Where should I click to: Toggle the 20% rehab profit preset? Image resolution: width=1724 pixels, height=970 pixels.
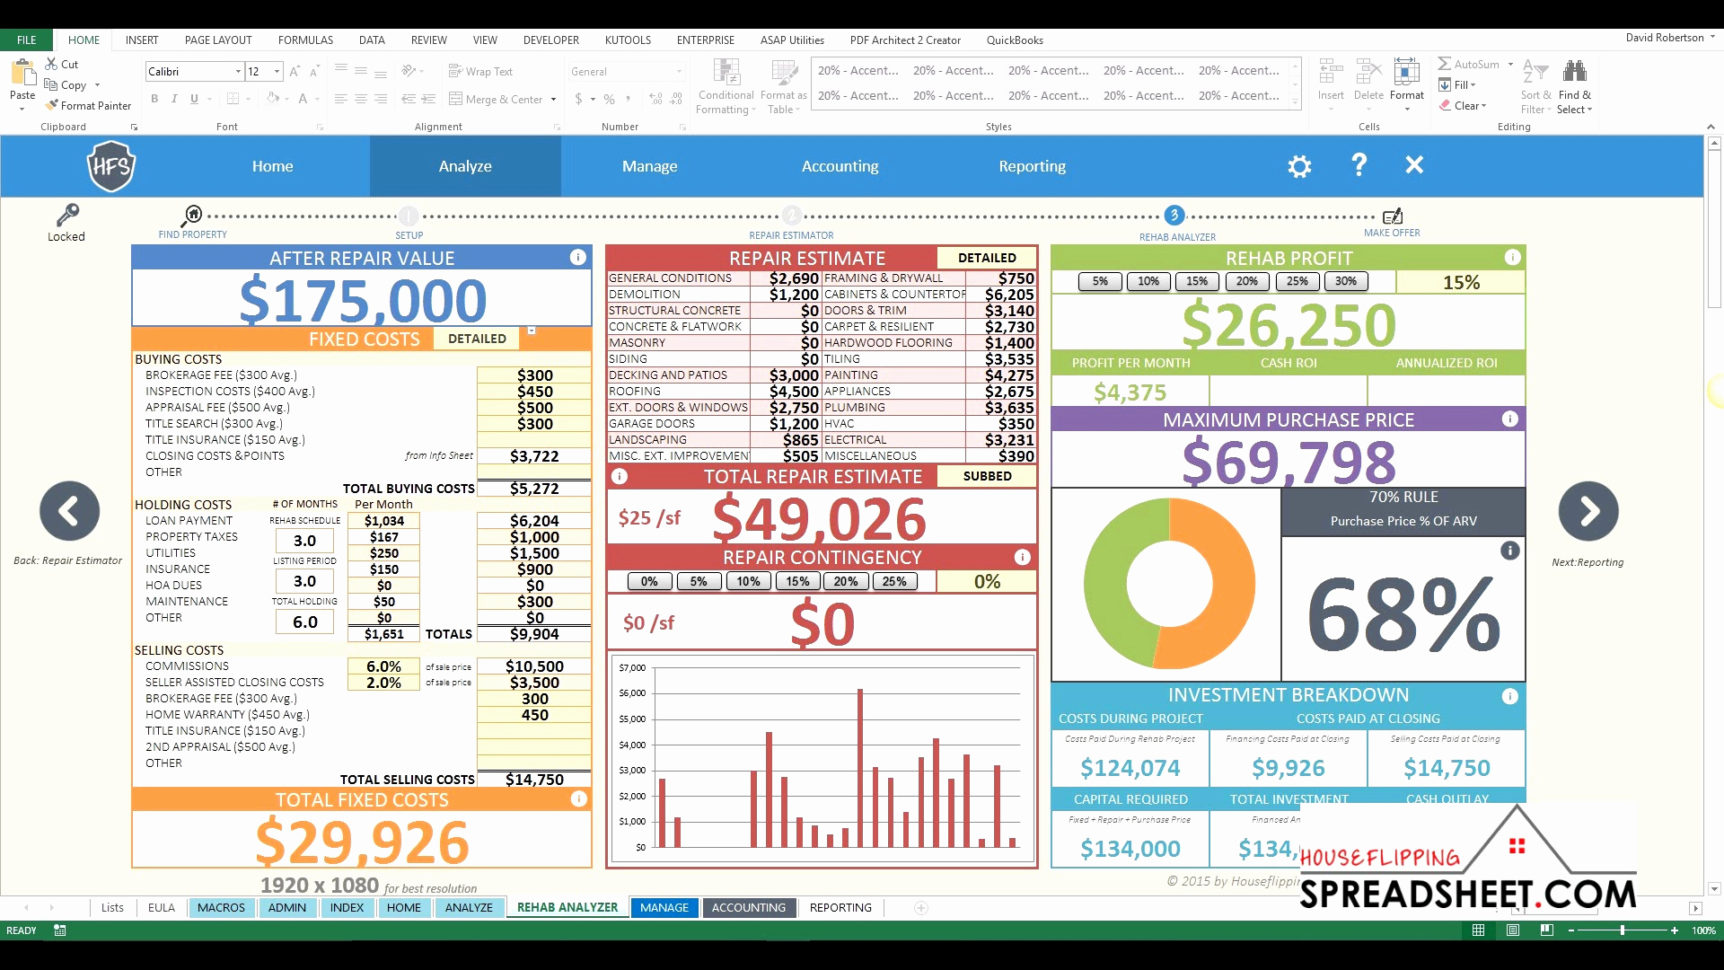click(x=1247, y=281)
